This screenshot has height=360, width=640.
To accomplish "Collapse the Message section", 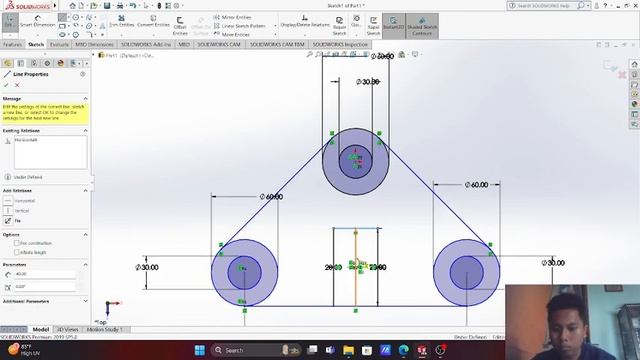I will tap(85, 99).
